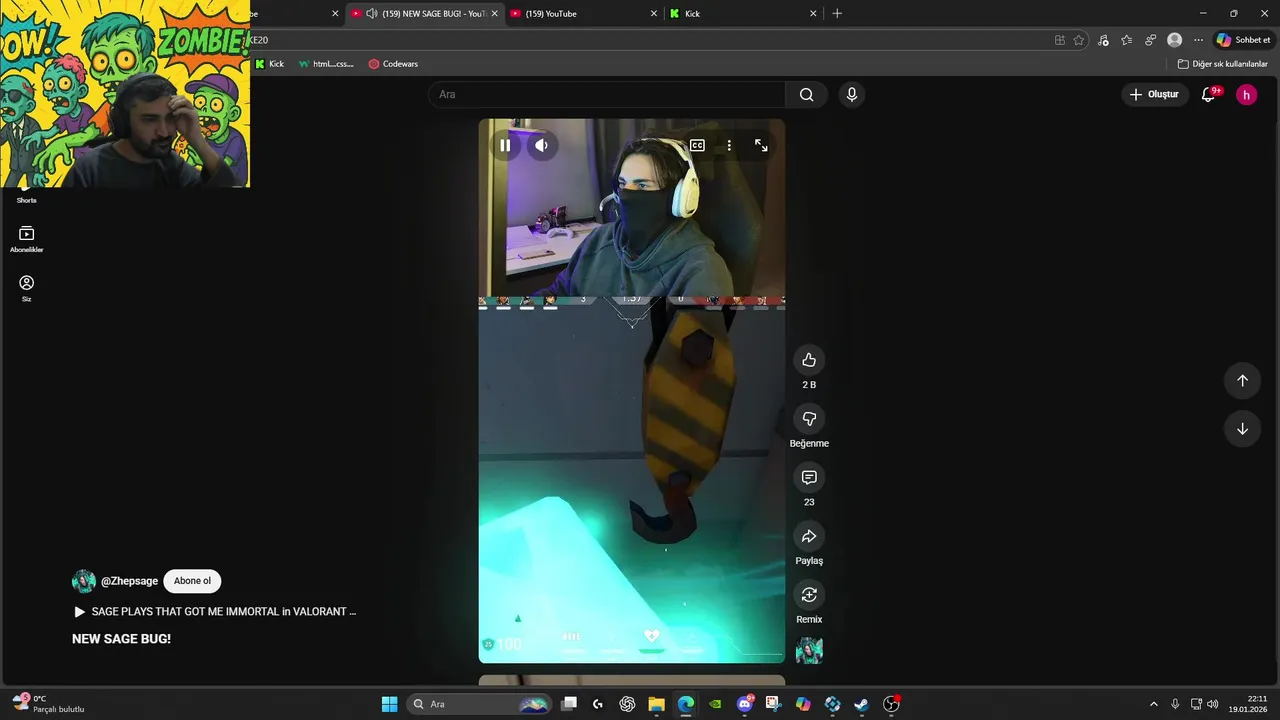Go to the next Short with down arrow

tap(1242, 429)
